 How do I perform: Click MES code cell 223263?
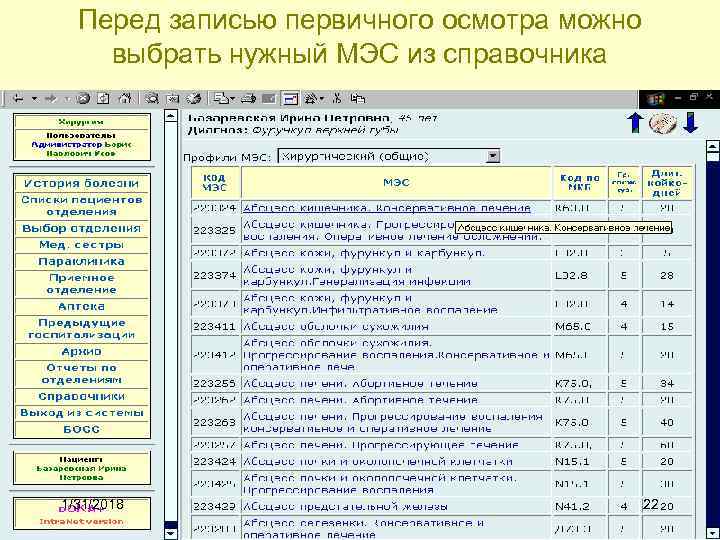coord(214,422)
